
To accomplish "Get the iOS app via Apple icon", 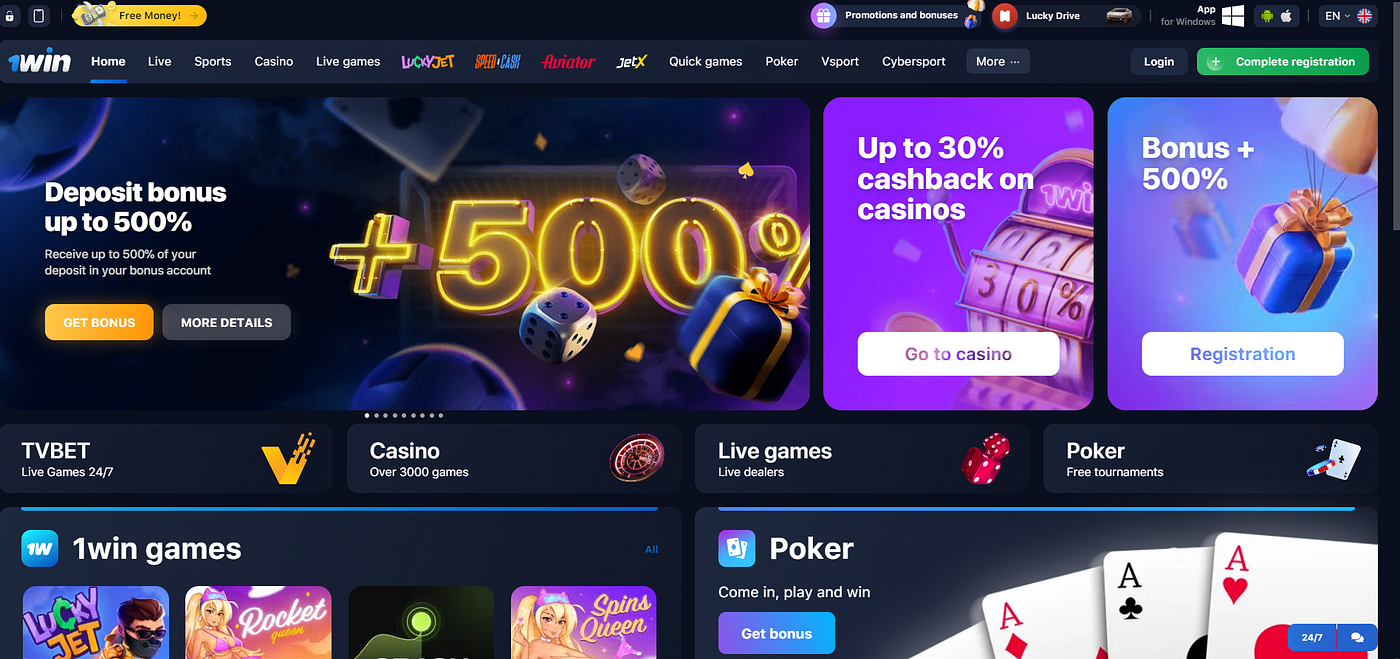I will pyautogui.click(x=1287, y=16).
